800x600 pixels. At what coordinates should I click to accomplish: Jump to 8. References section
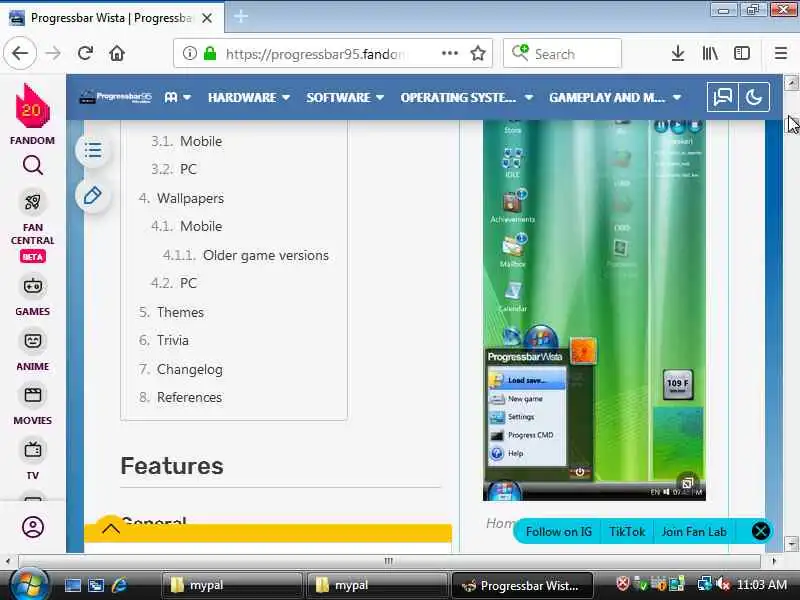(x=180, y=397)
